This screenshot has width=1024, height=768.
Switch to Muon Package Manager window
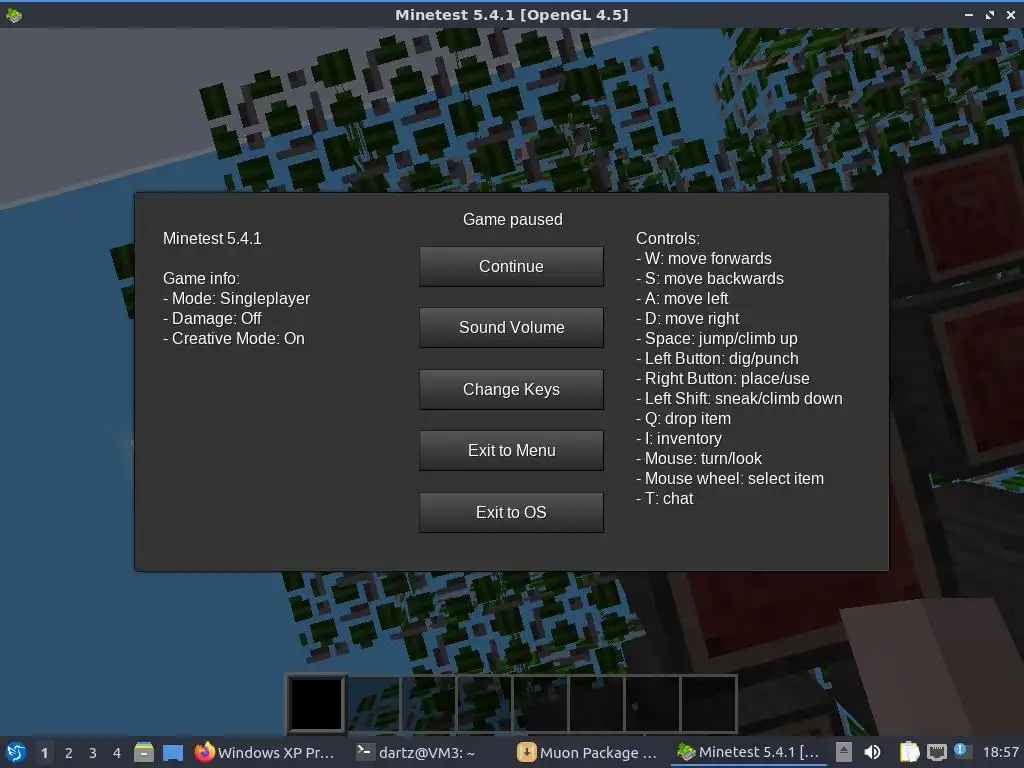point(587,752)
